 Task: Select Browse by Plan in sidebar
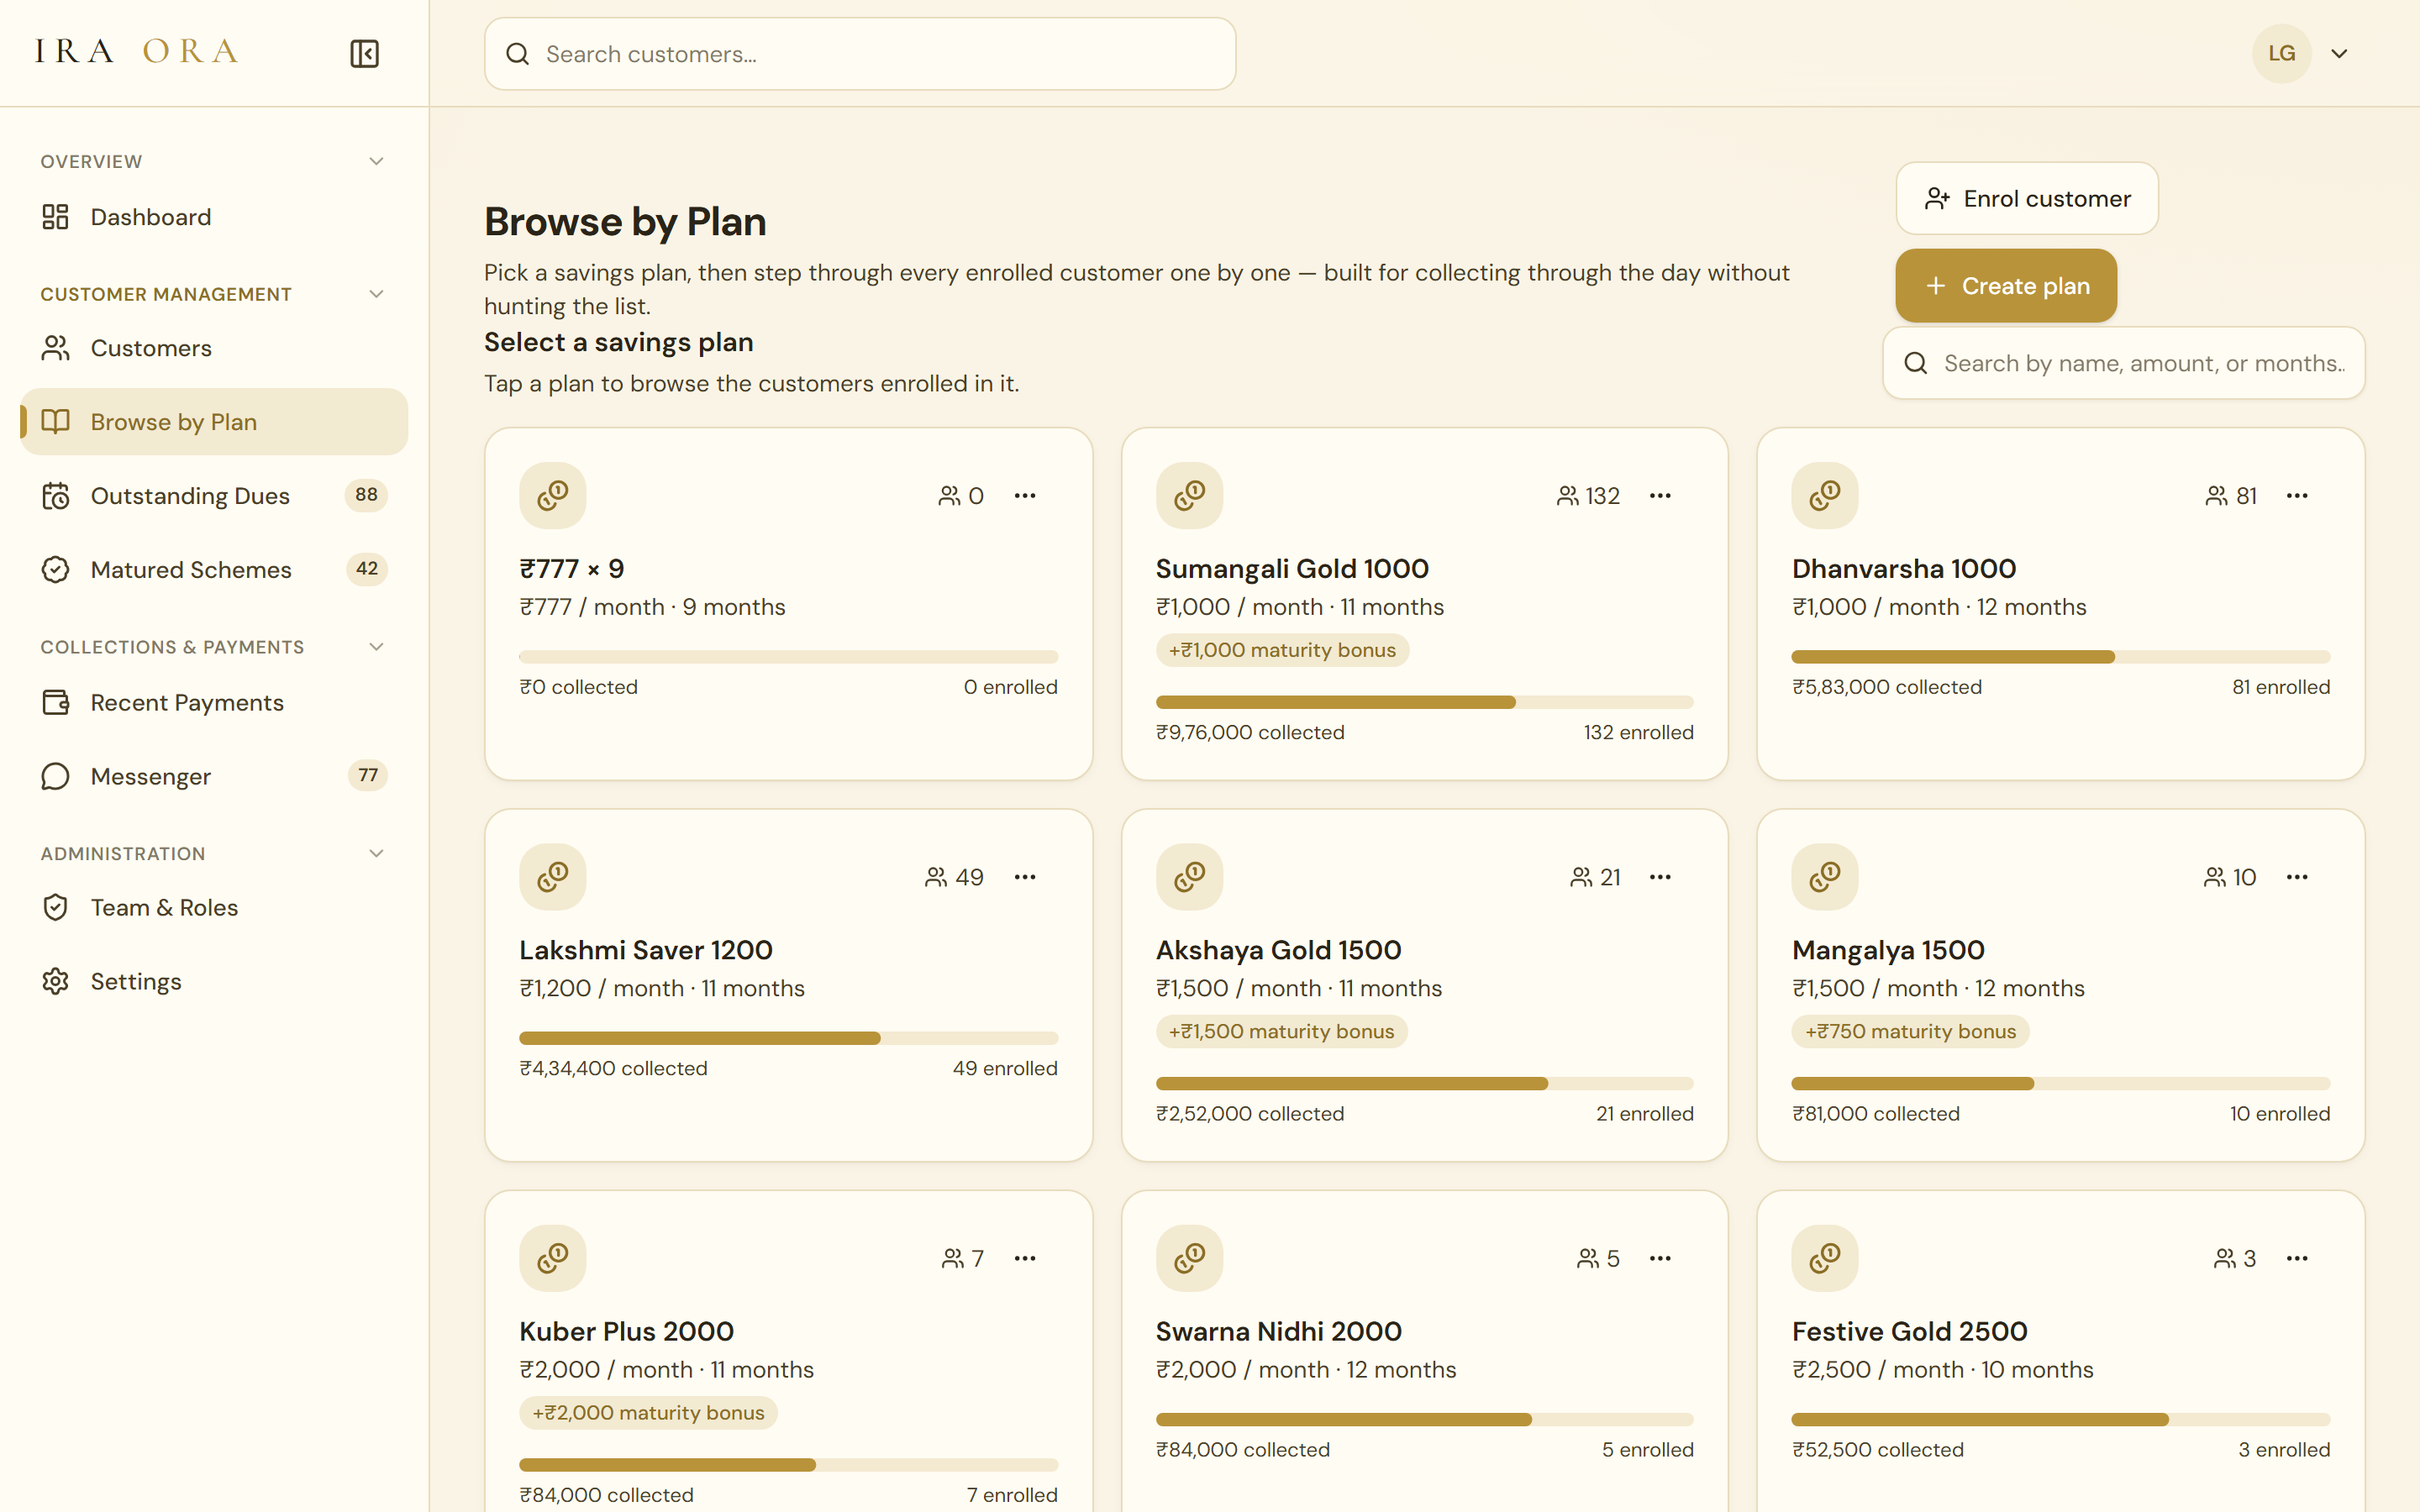coord(214,422)
